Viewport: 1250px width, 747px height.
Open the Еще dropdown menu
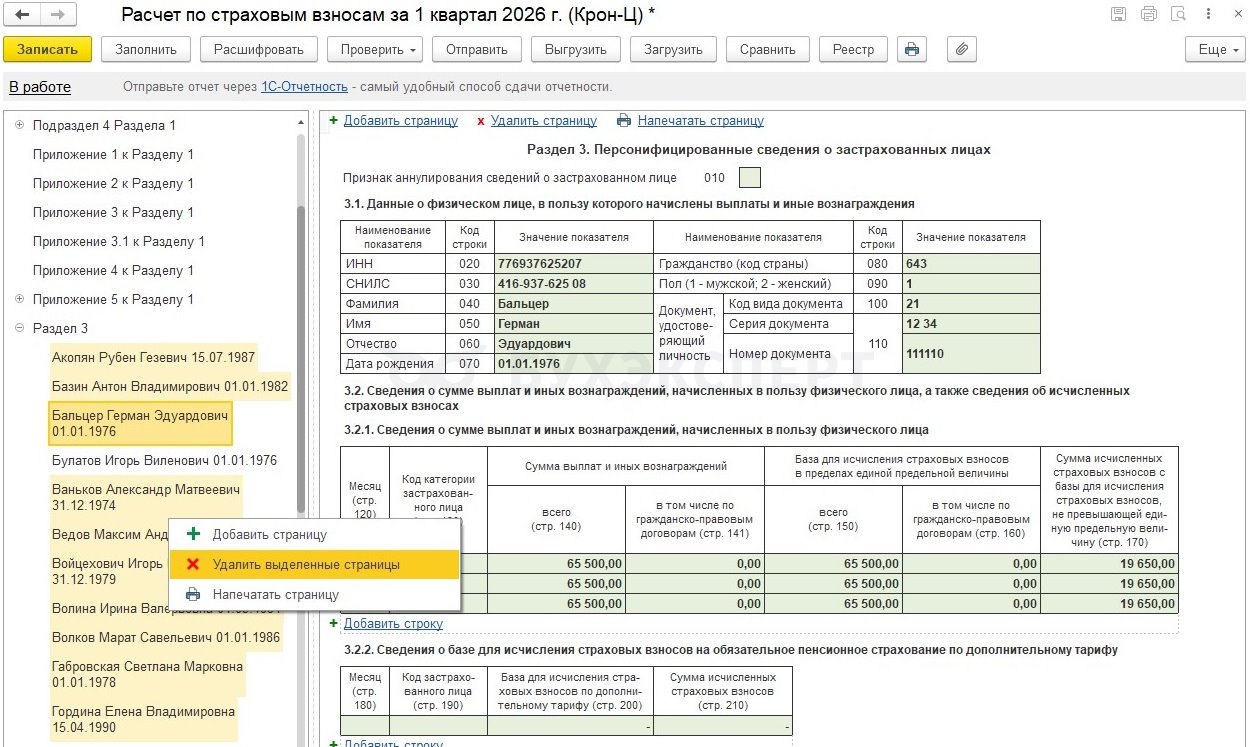[1214, 49]
